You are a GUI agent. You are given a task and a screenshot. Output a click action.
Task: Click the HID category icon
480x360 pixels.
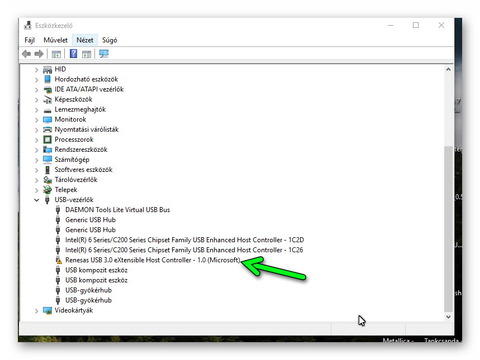tap(48, 69)
